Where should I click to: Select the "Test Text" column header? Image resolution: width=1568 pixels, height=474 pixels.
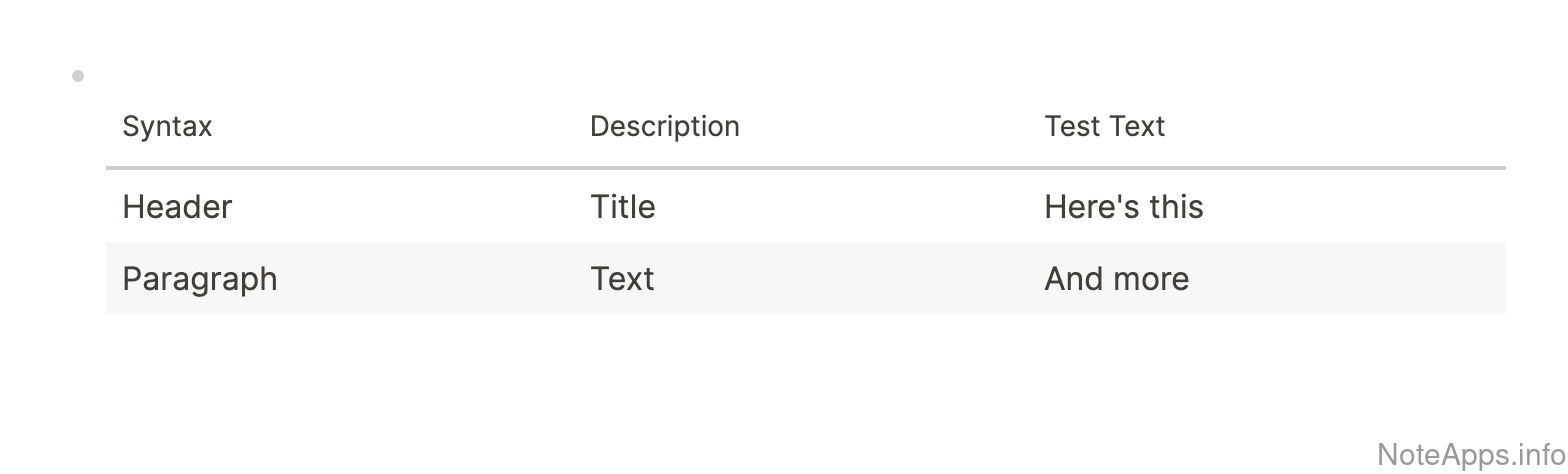[1104, 127]
